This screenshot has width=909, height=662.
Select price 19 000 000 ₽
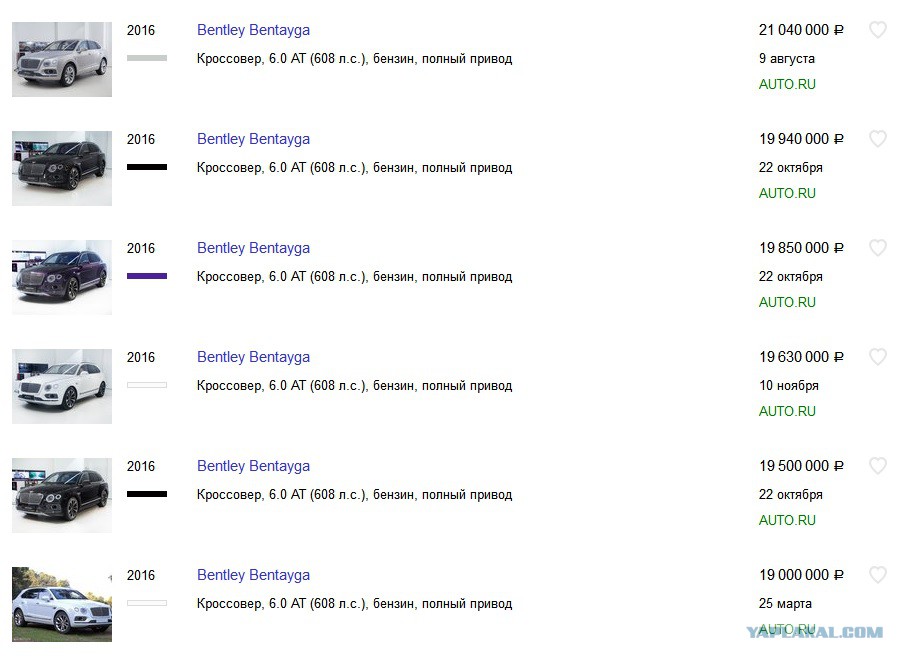coord(801,575)
